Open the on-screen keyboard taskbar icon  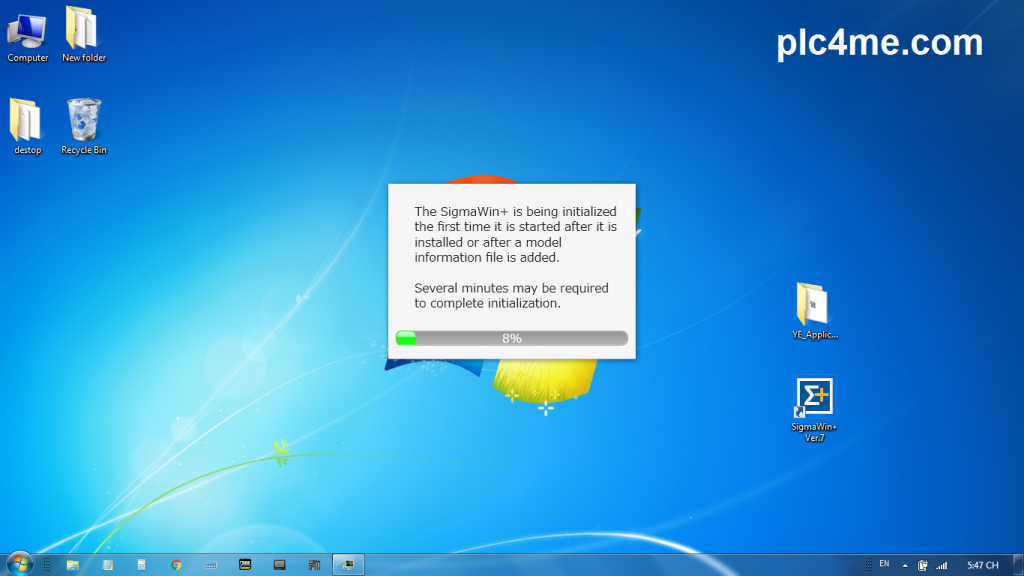coord(211,565)
